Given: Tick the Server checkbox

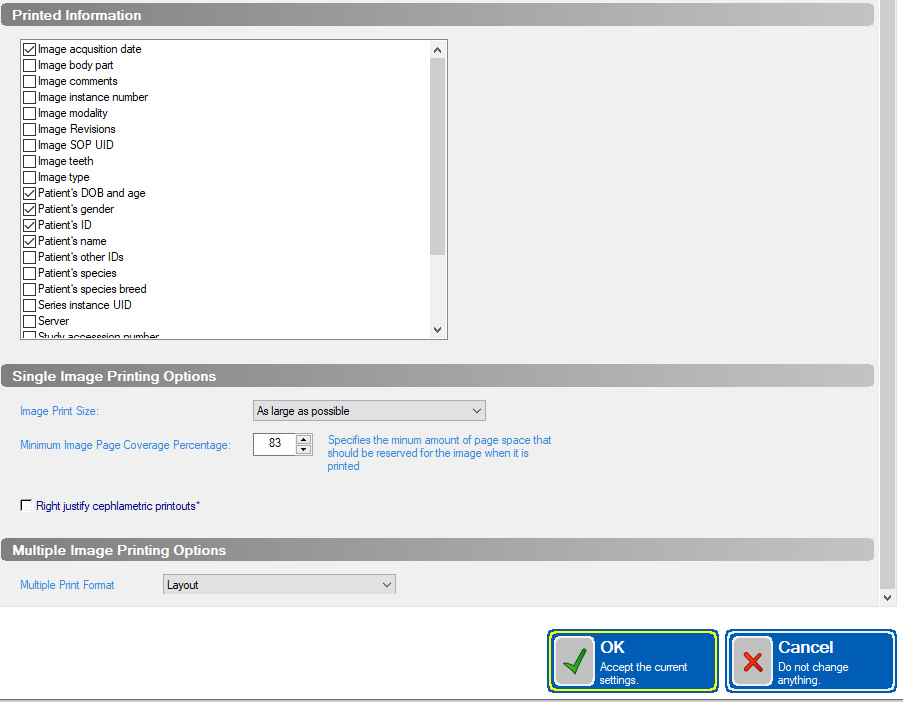Looking at the screenshot, I should pyautogui.click(x=29, y=321).
